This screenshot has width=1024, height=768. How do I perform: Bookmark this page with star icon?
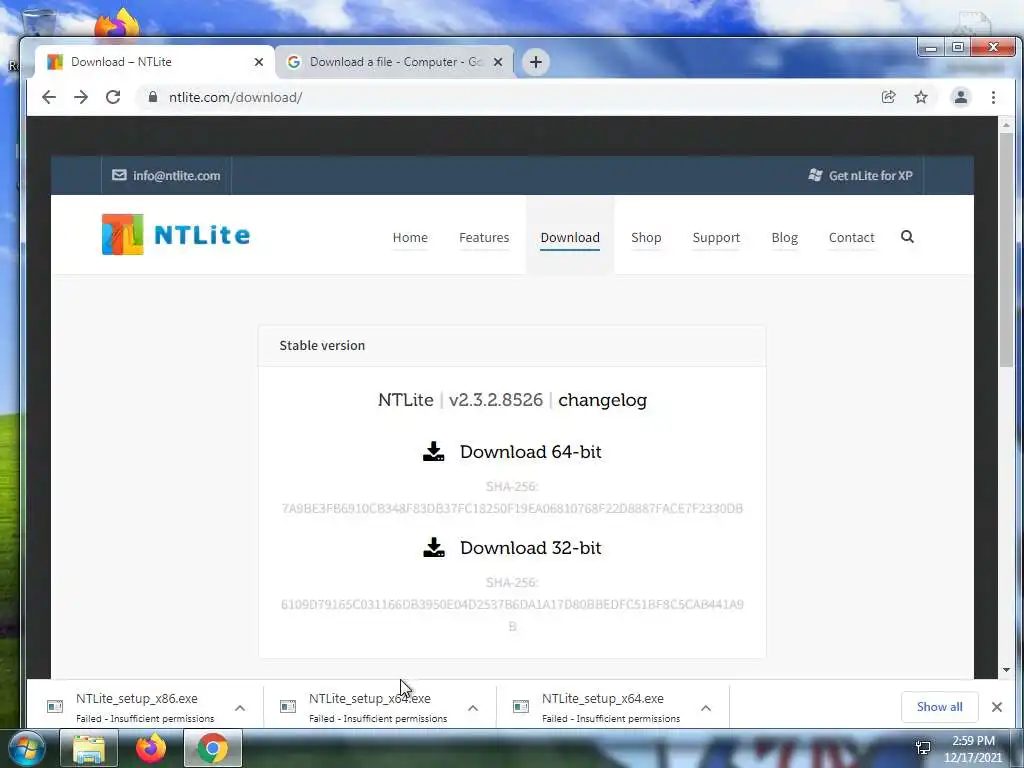[921, 97]
